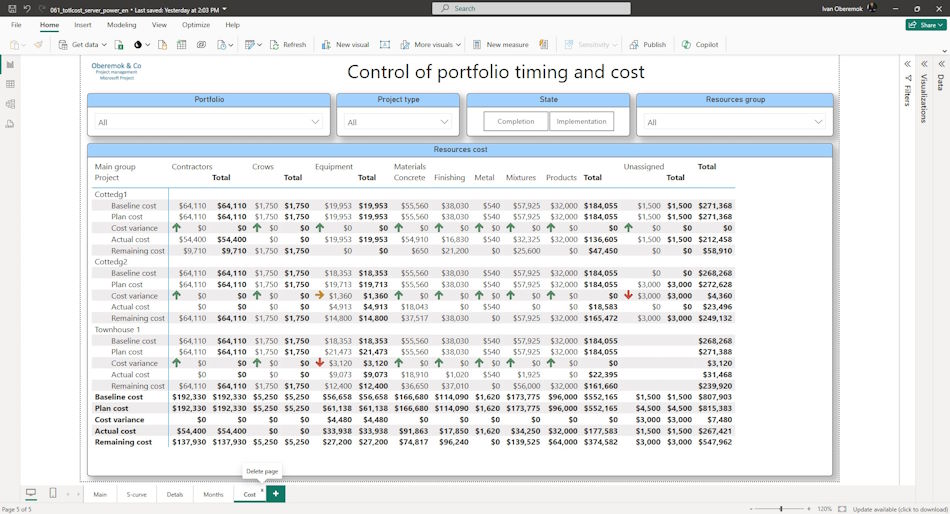
Task: Click the Dataverse icon
Action: click(x=201, y=44)
